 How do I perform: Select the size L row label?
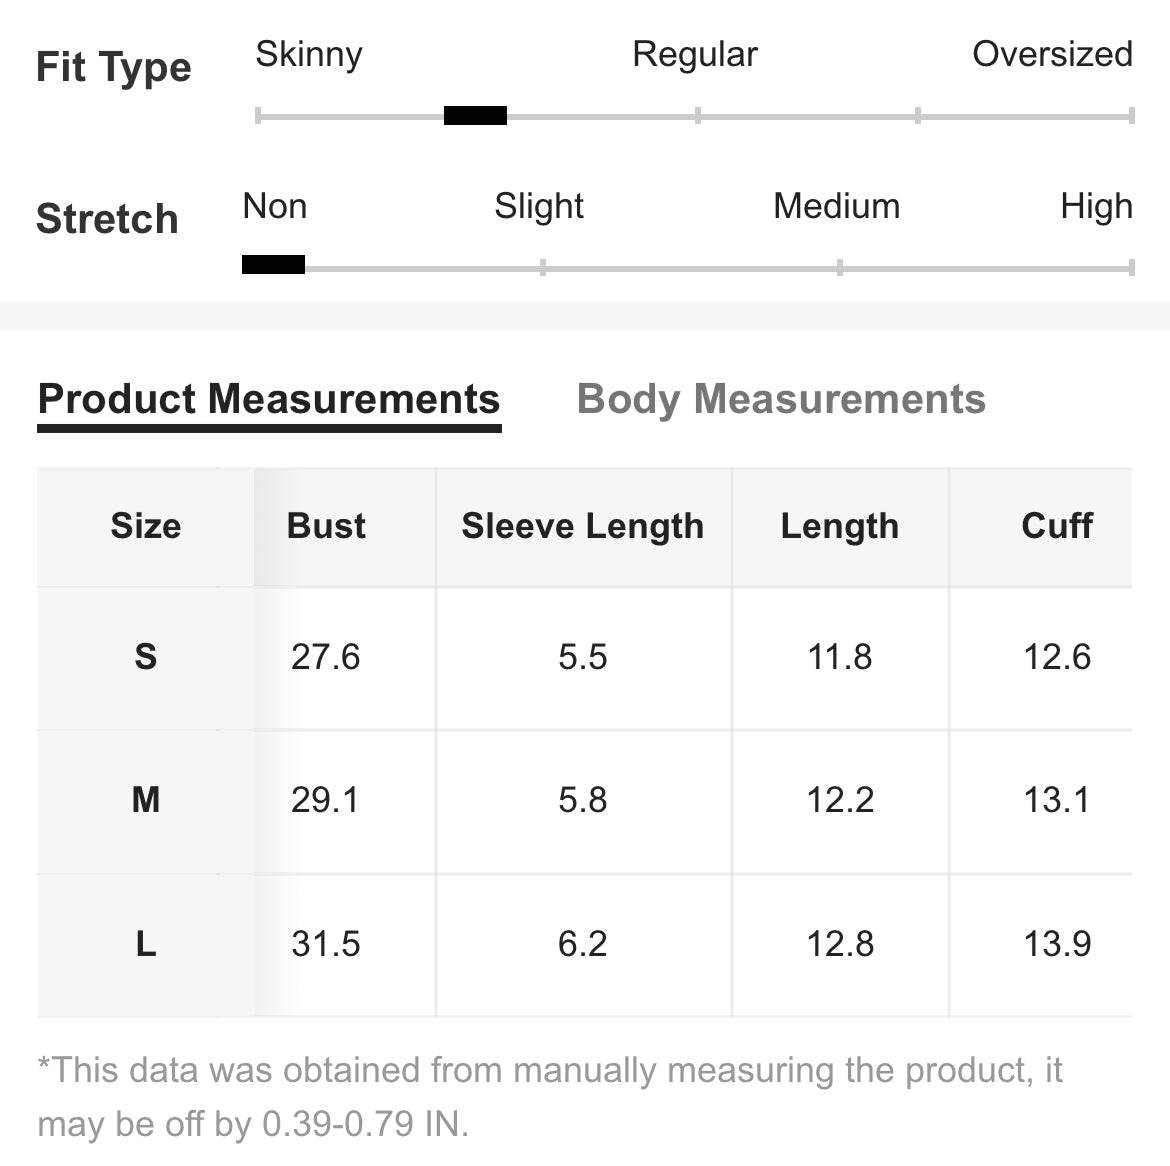click(x=146, y=944)
